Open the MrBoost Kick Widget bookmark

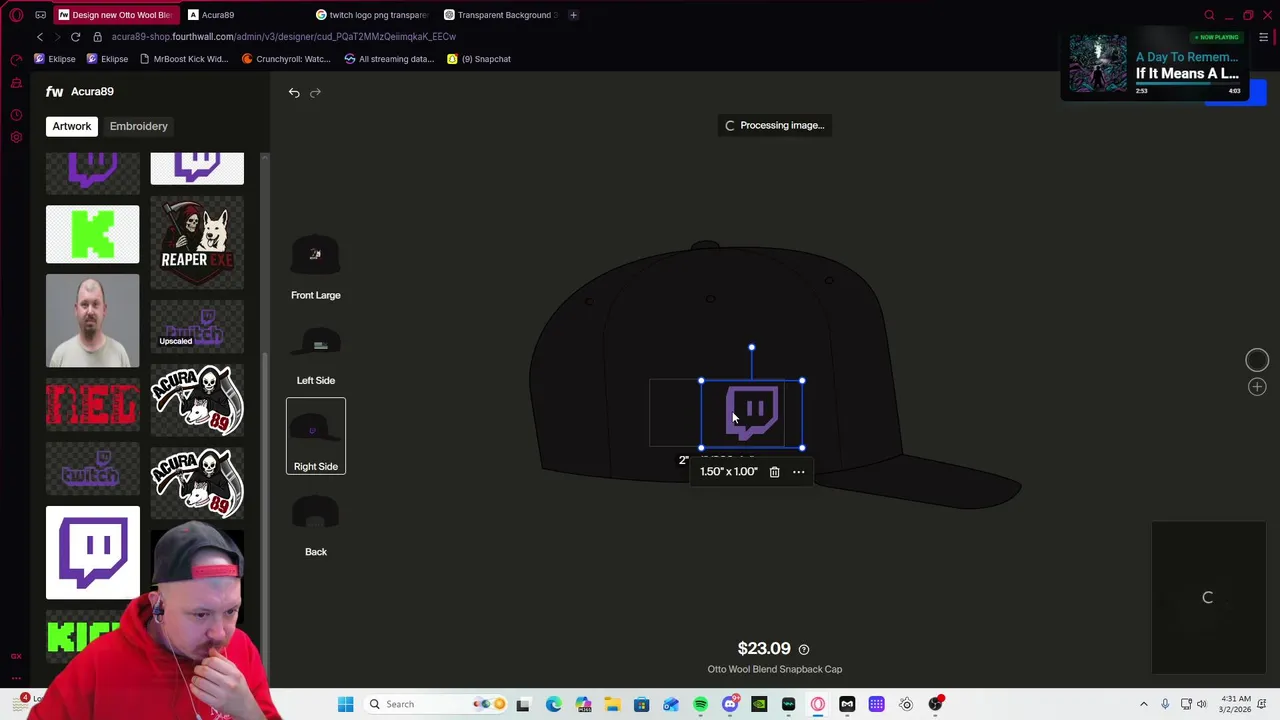tap(184, 59)
